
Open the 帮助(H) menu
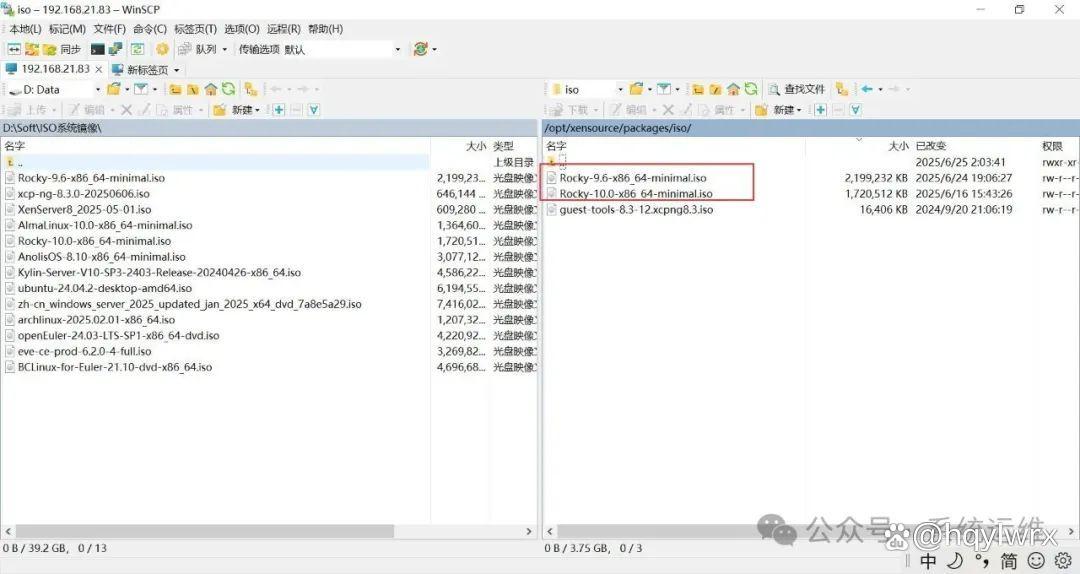click(326, 29)
